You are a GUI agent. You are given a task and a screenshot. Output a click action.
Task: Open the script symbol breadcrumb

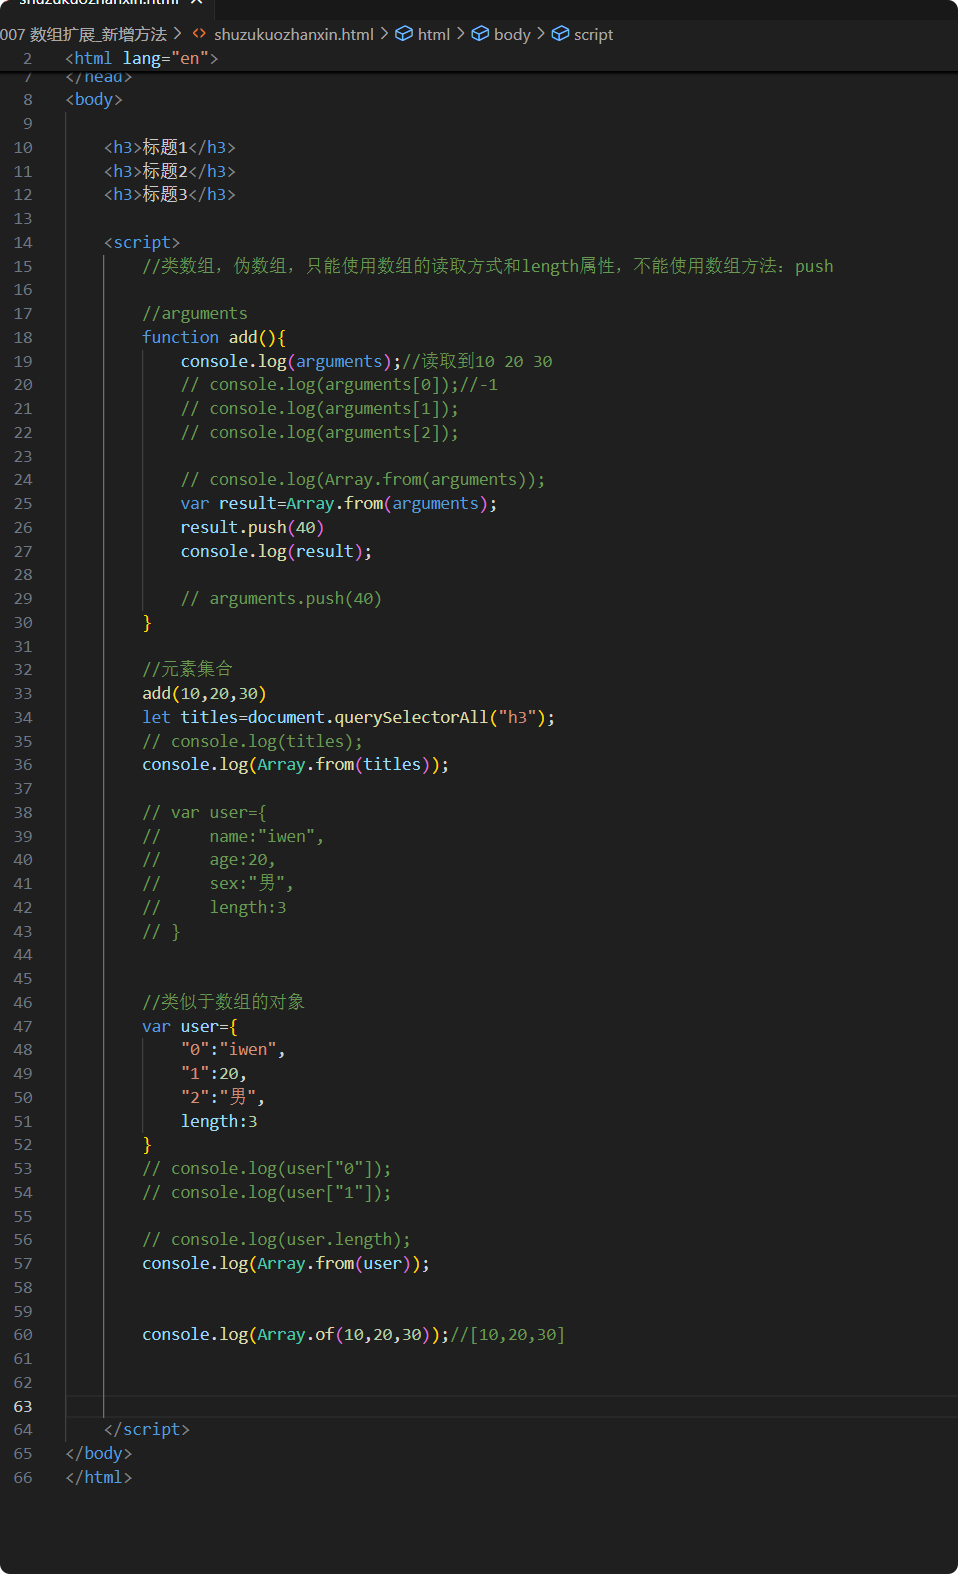pos(583,34)
